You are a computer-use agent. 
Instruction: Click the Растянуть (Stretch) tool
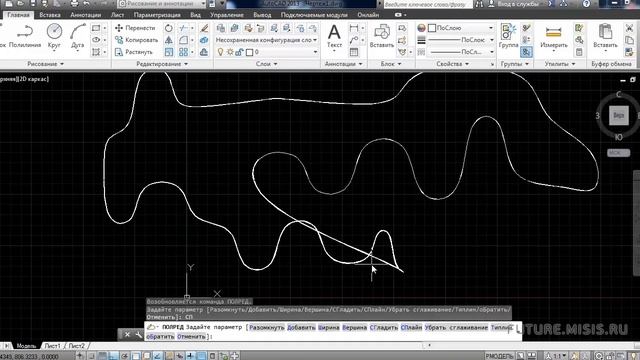[133, 52]
